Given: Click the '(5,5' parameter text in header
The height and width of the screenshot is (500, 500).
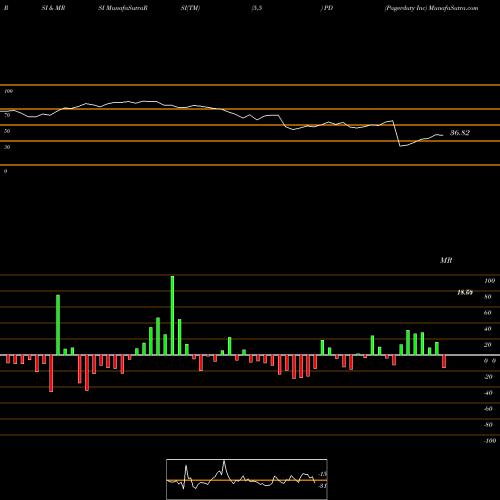Looking at the screenshot, I should pos(257,8).
